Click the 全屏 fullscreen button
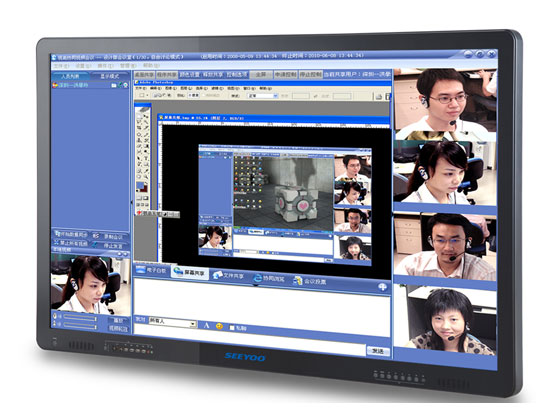The image size is (560, 420). coord(261,74)
